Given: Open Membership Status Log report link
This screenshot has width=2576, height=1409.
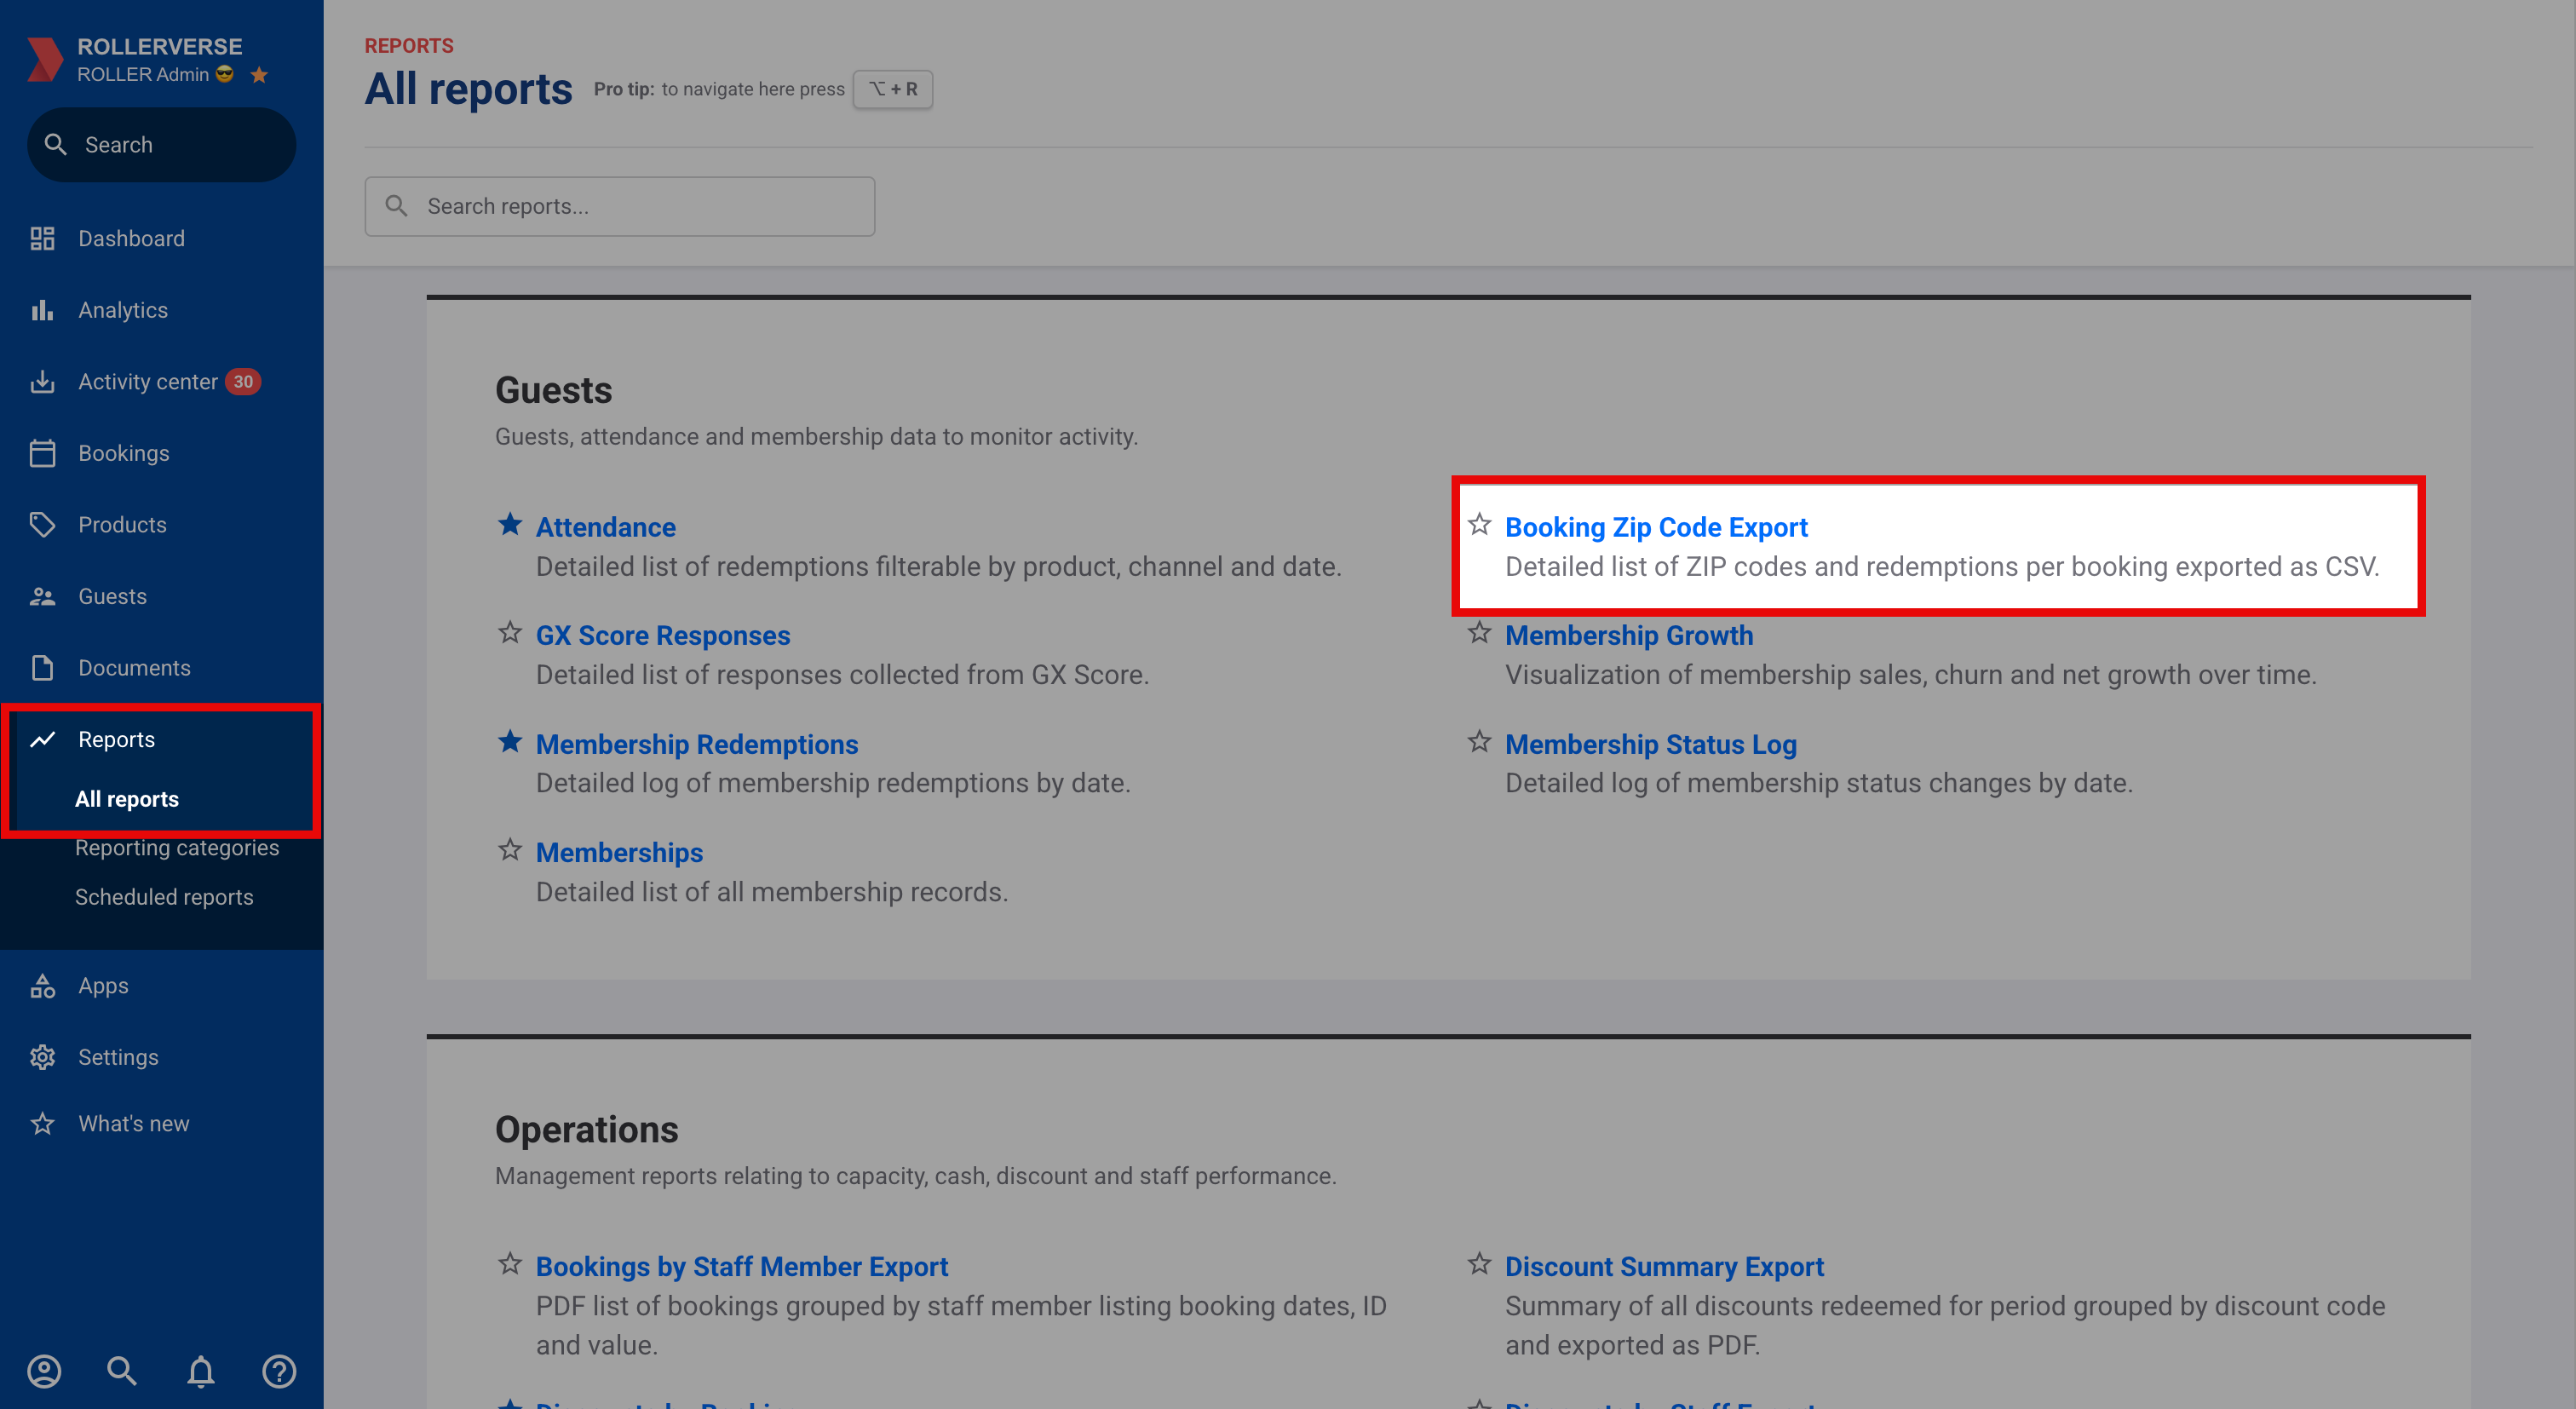Looking at the screenshot, I should [x=1650, y=745].
